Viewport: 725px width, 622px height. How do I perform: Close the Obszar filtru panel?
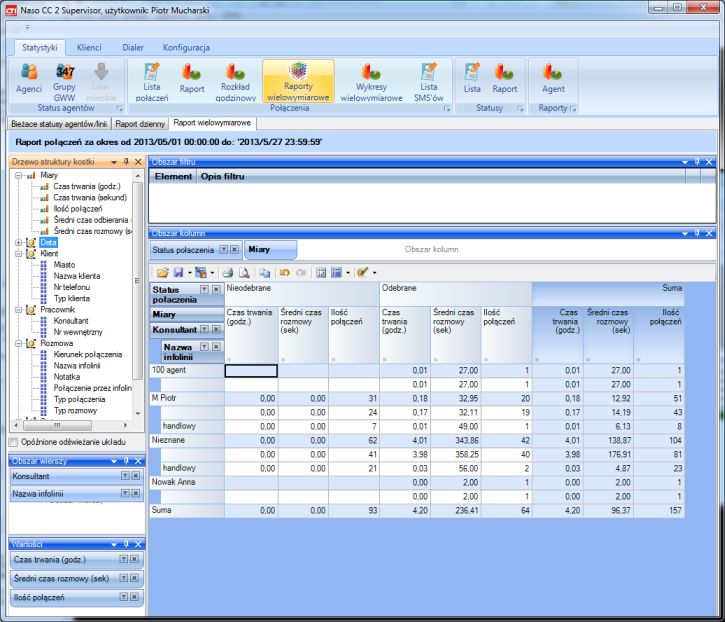coord(709,162)
